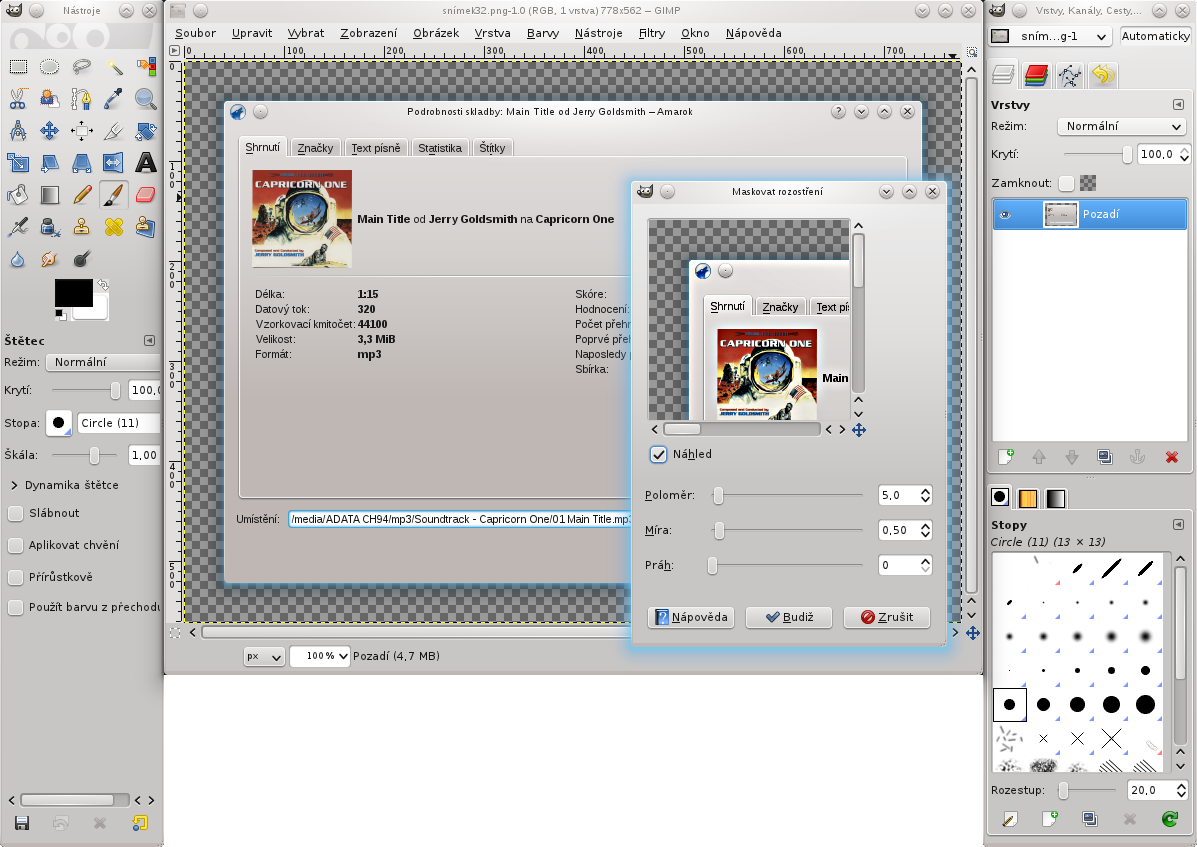Image resolution: width=1197 pixels, height=847 pixels.
Task: Select the Scissors Select tool
Action: 18,98
